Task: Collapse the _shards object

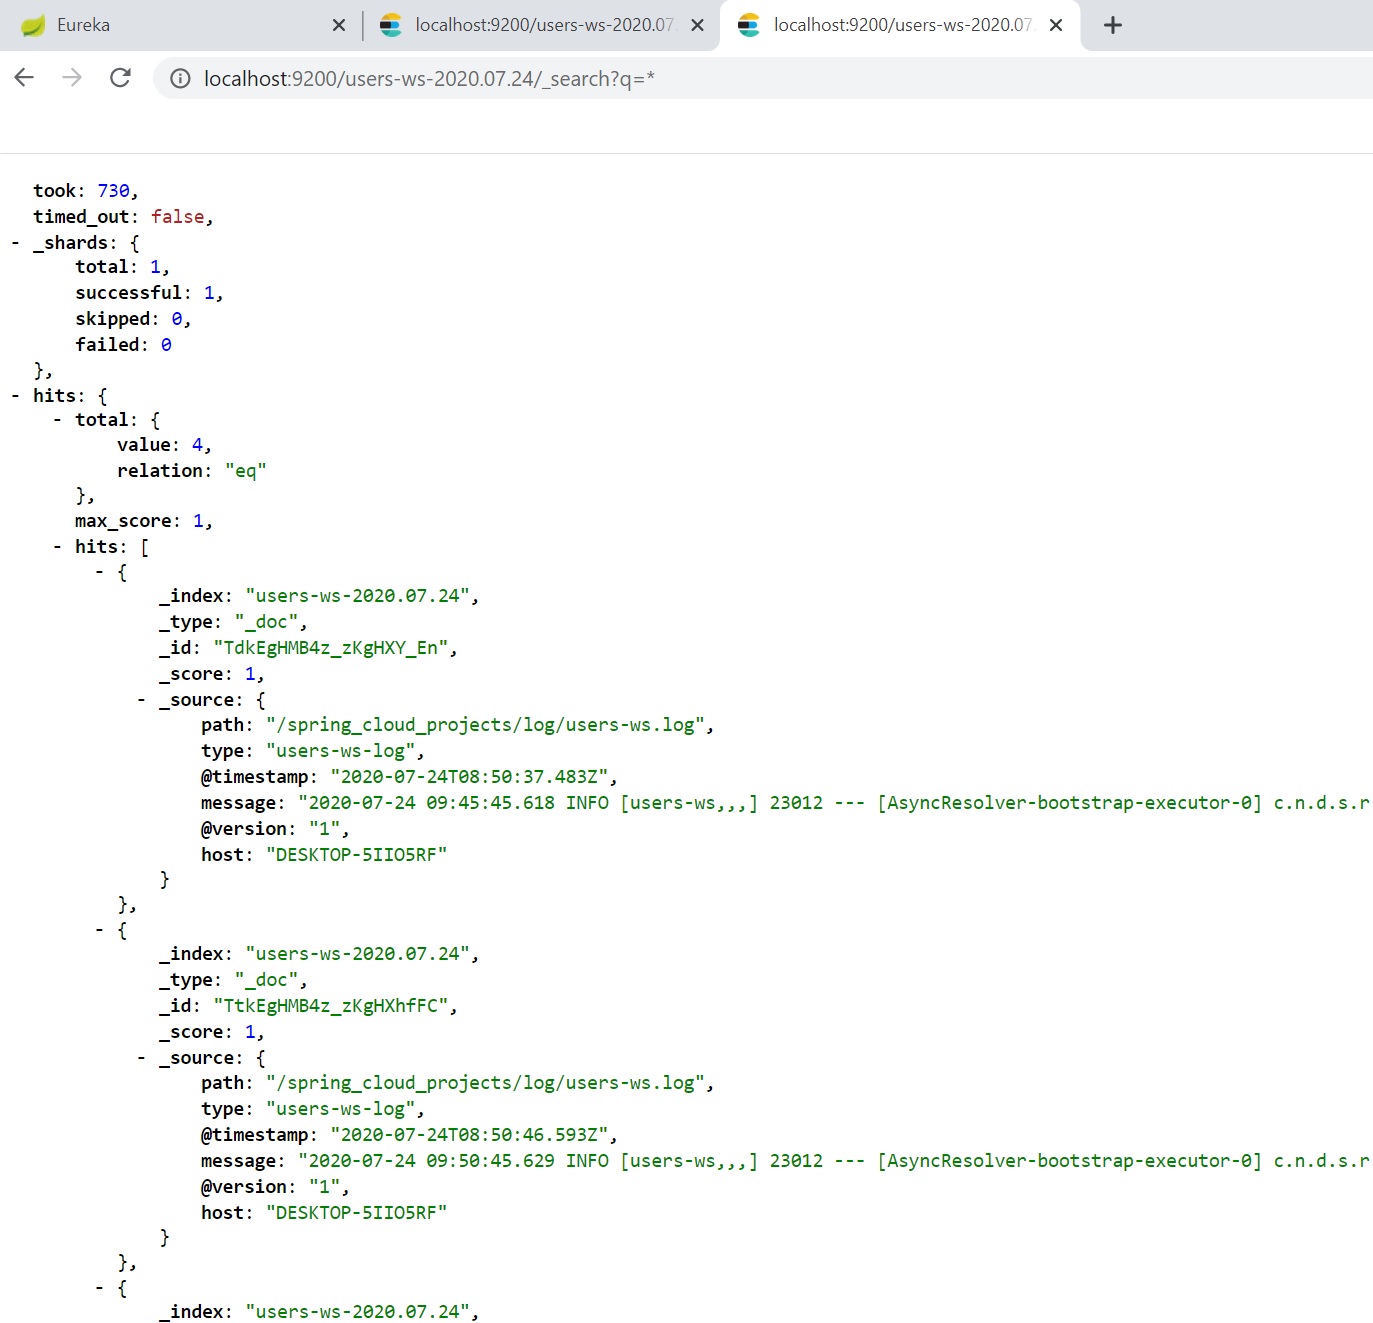Action: click(15, 243)
